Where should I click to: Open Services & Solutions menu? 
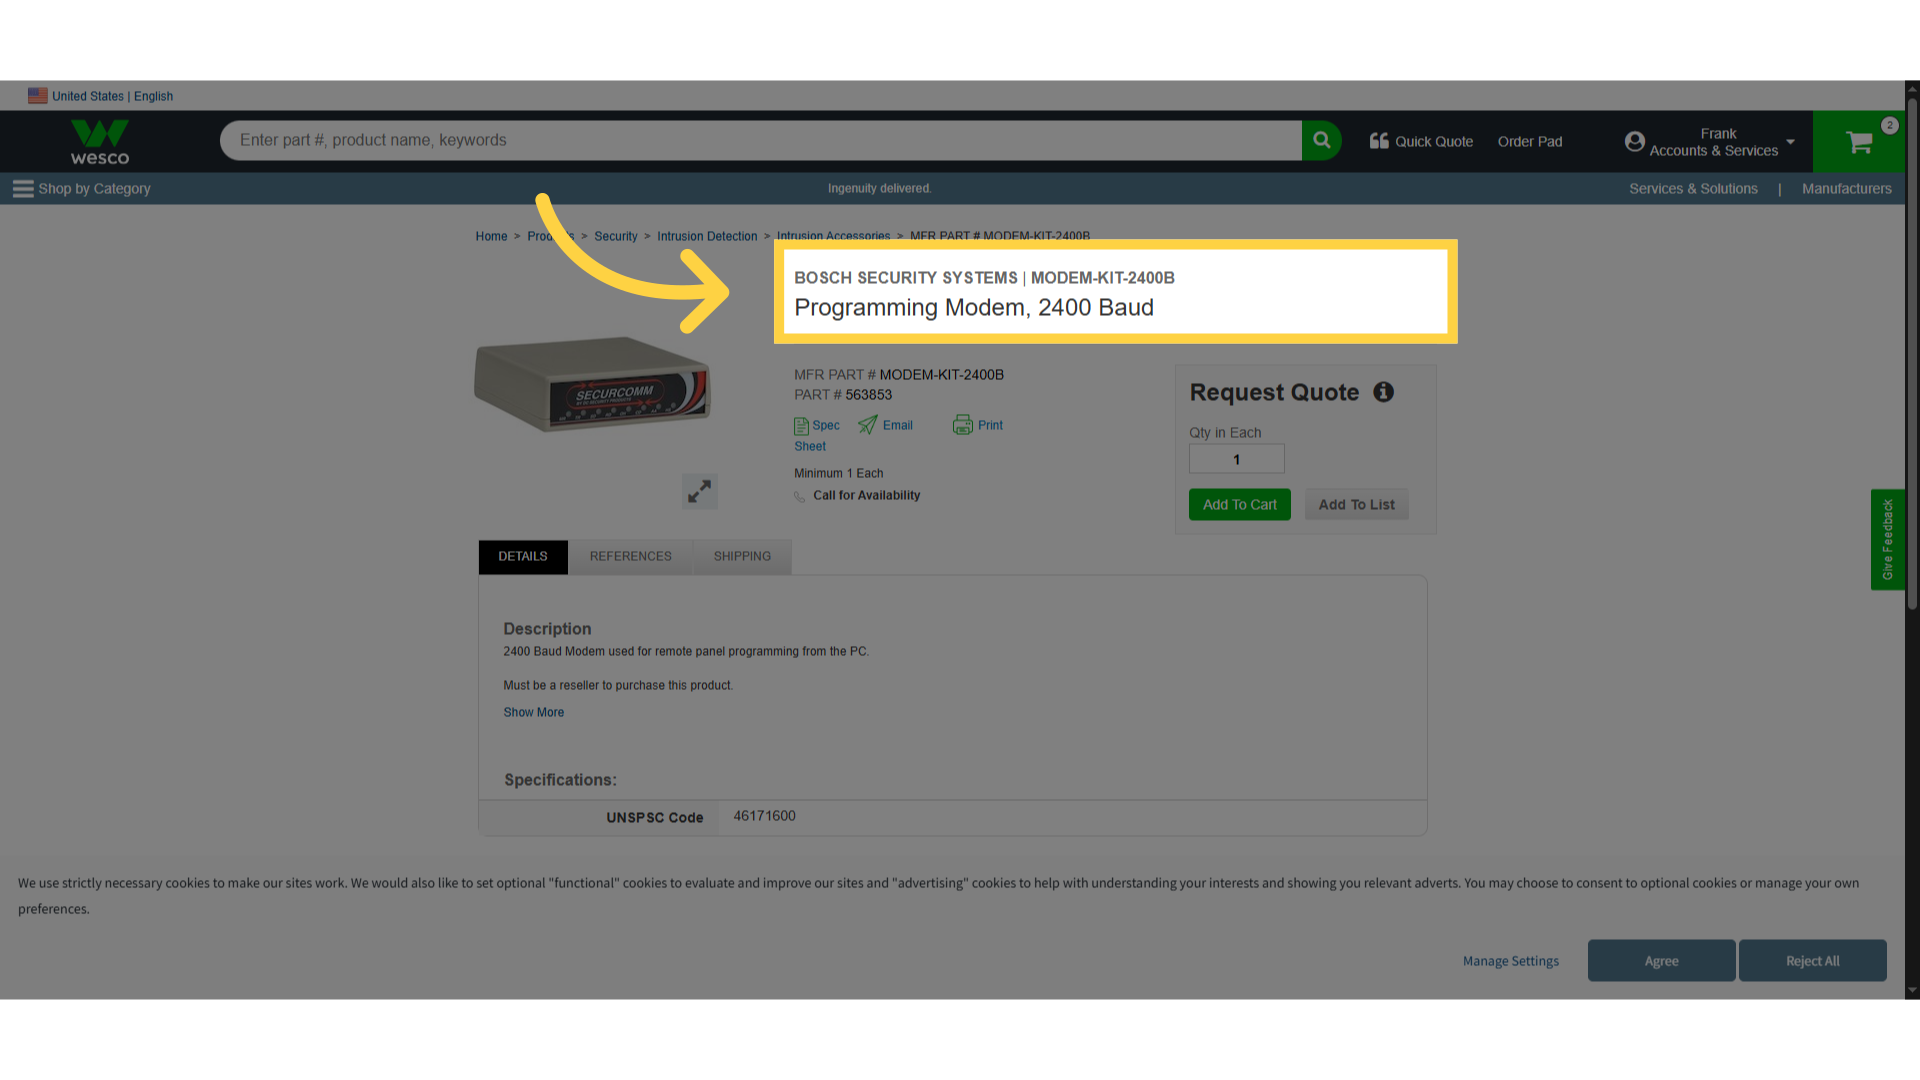[x=1693, y=189]
